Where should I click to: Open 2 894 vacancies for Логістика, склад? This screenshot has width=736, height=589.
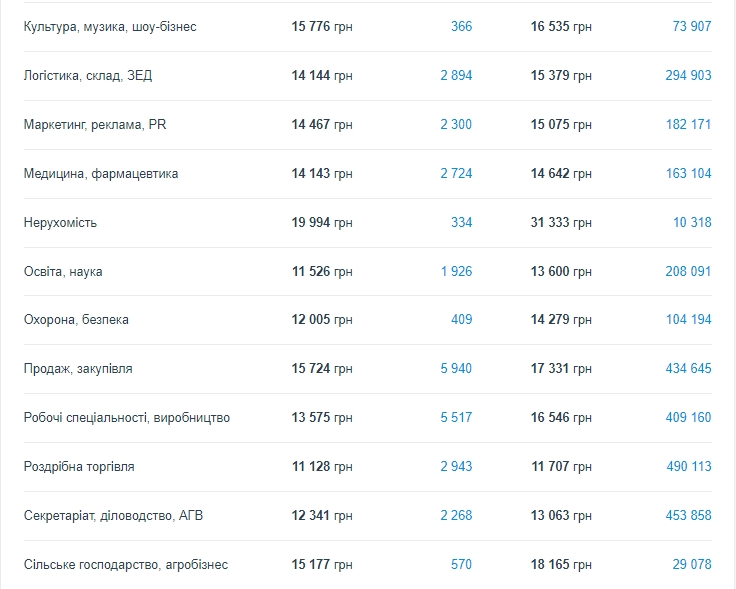456,75
